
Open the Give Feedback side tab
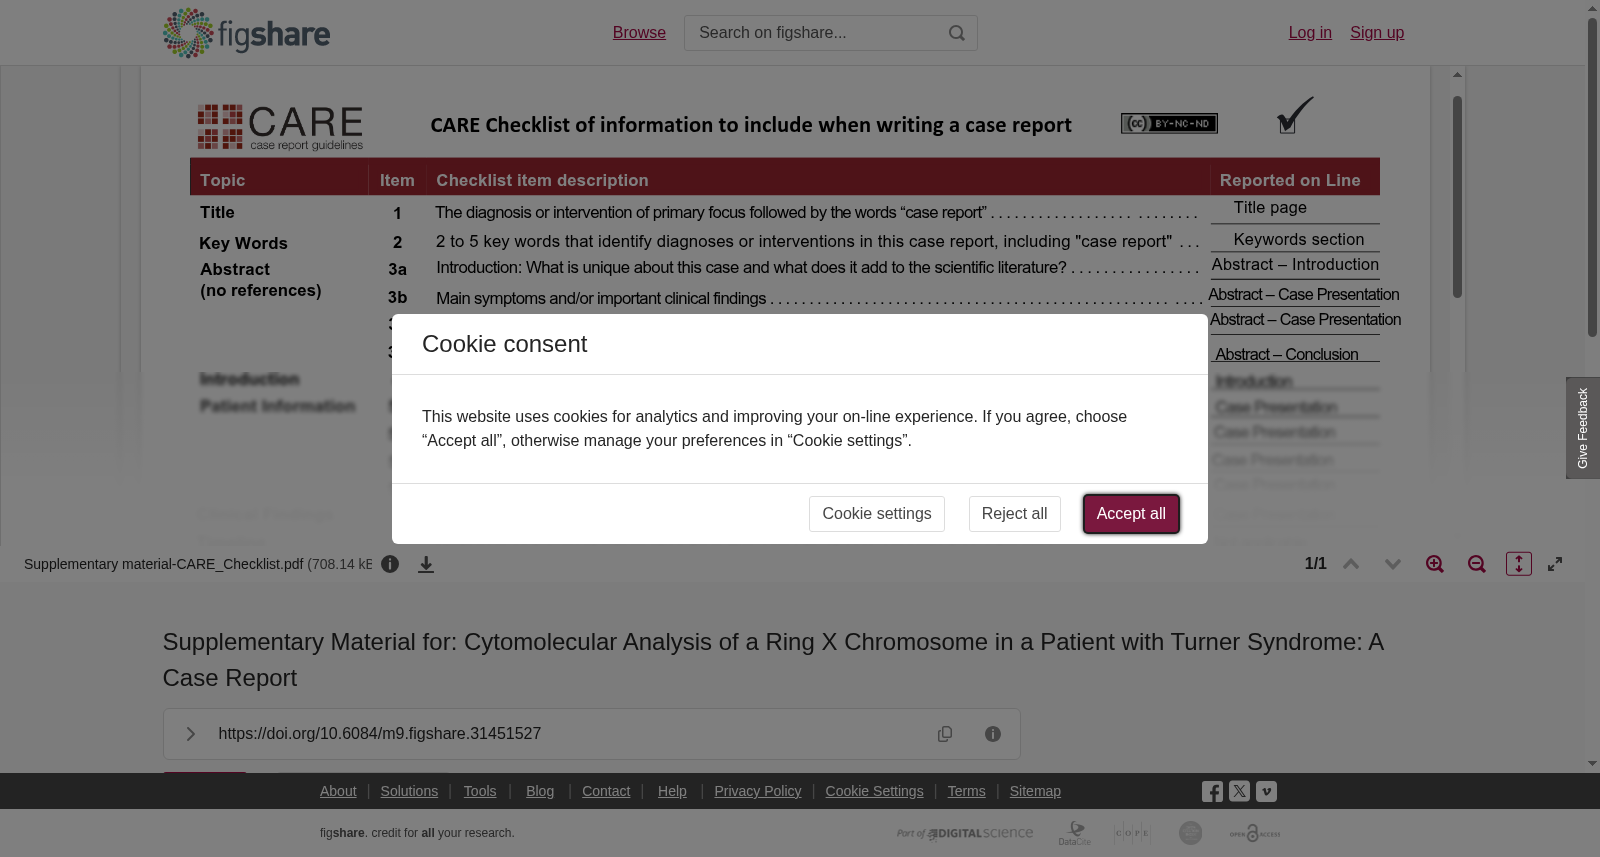[1583, 428]
